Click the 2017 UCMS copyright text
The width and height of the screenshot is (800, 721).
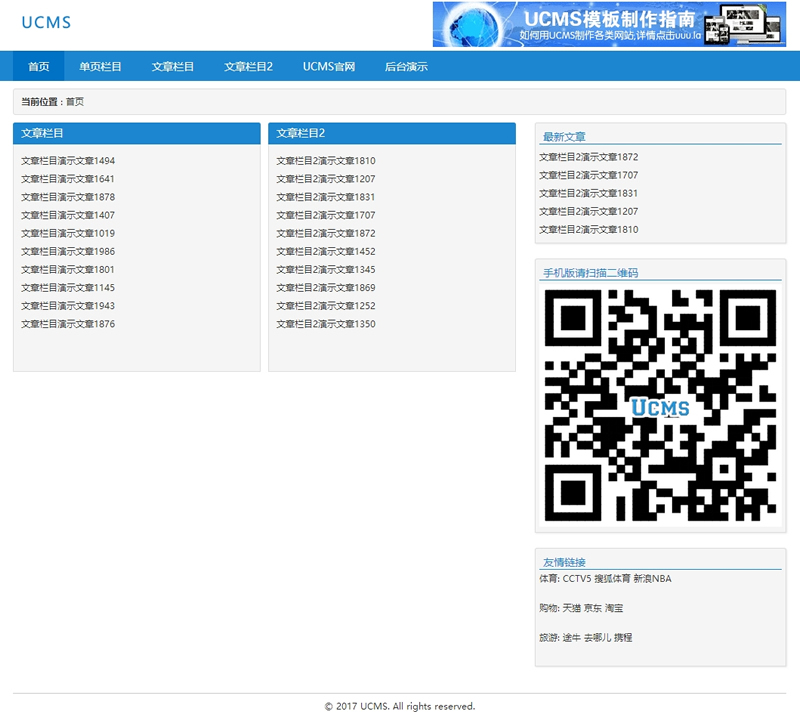pos(400,706)
